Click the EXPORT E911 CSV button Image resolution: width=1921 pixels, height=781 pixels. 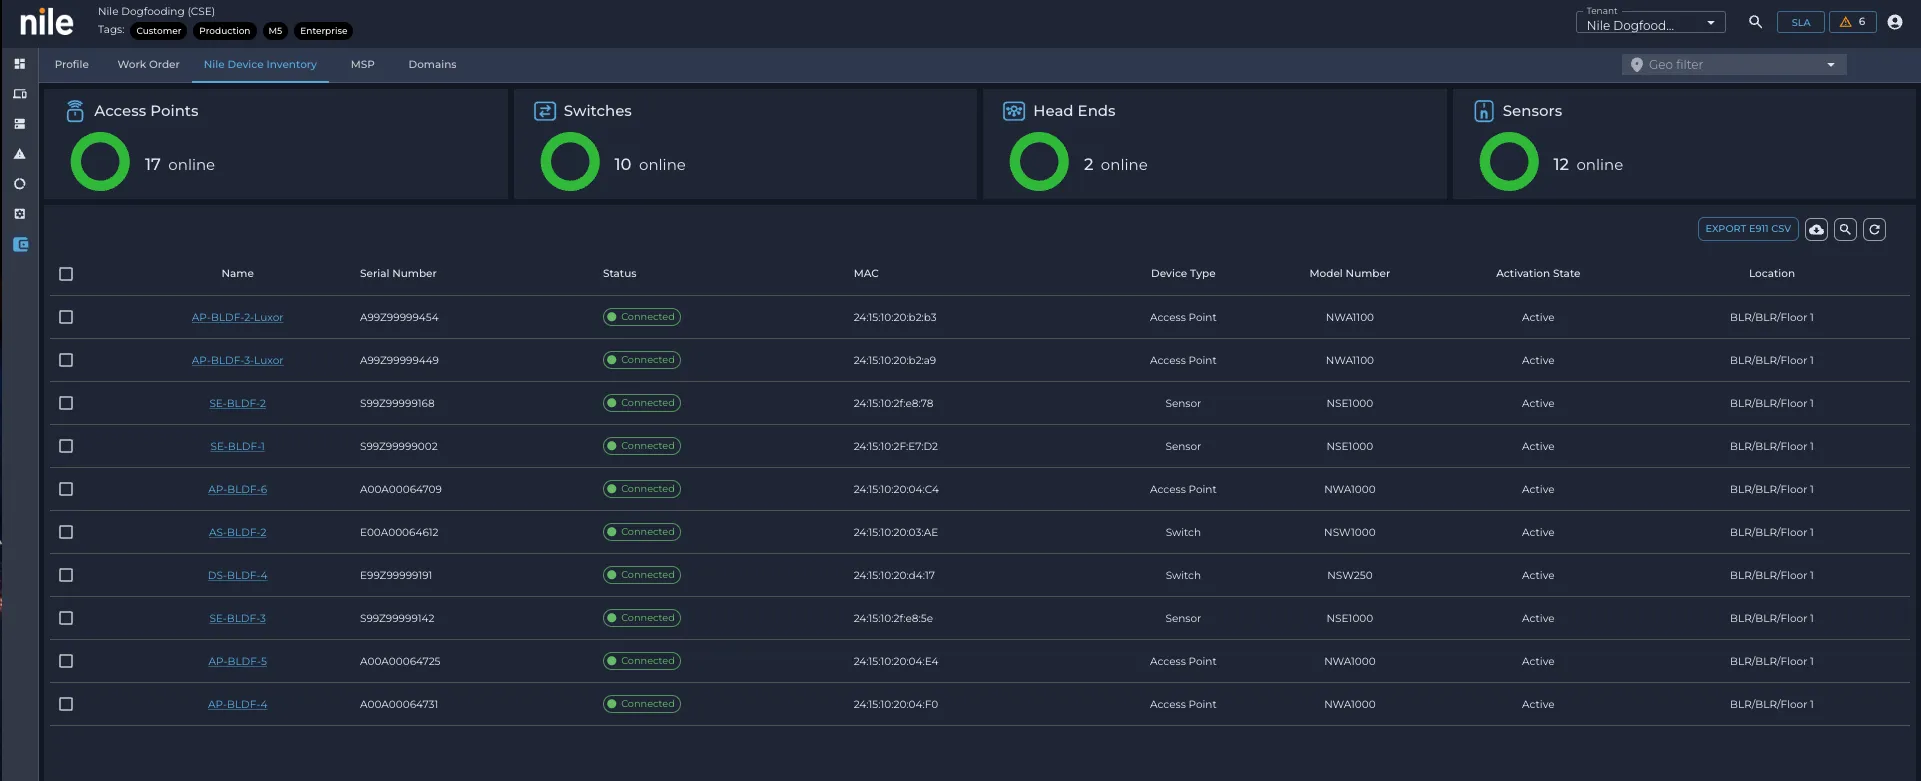point(1748,229)
